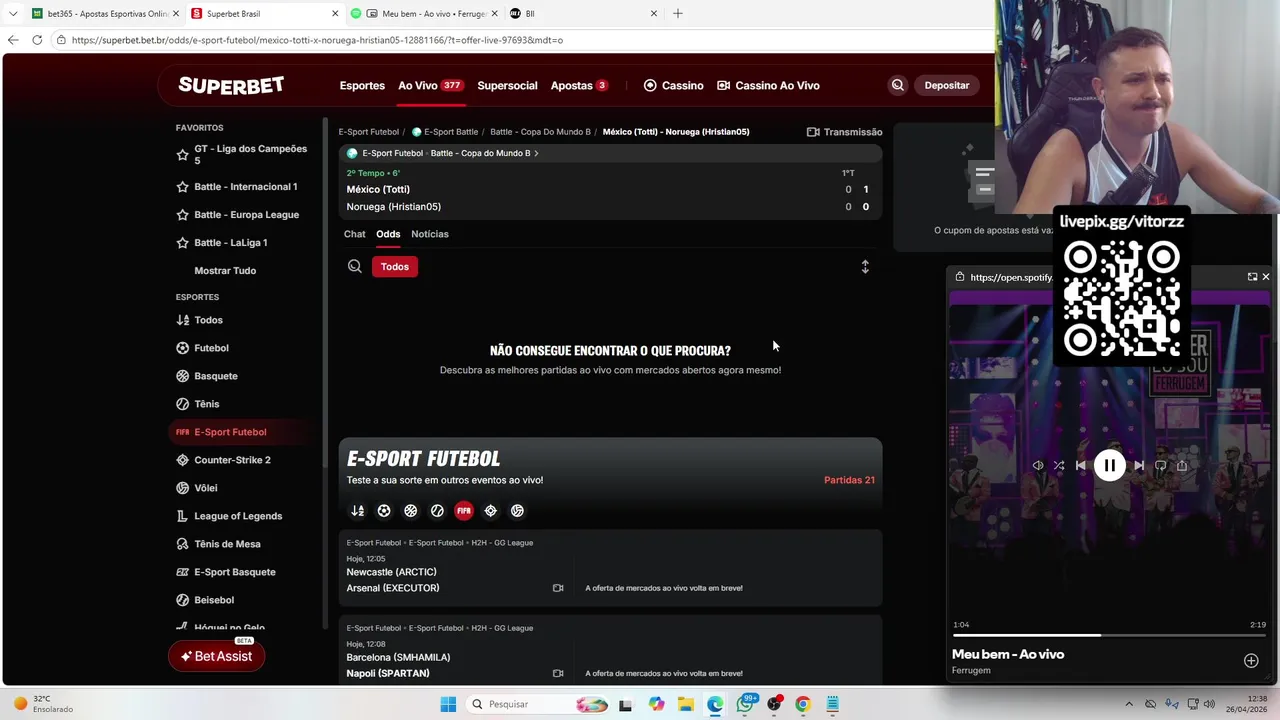Filter live events by soccer ball icon
This screenshot has width=1280, height=720.
click(384, 511)
